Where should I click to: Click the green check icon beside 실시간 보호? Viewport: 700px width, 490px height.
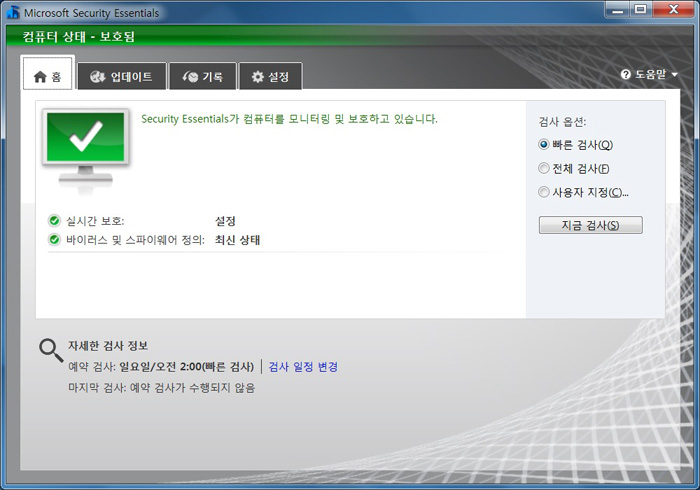point(54,221)
